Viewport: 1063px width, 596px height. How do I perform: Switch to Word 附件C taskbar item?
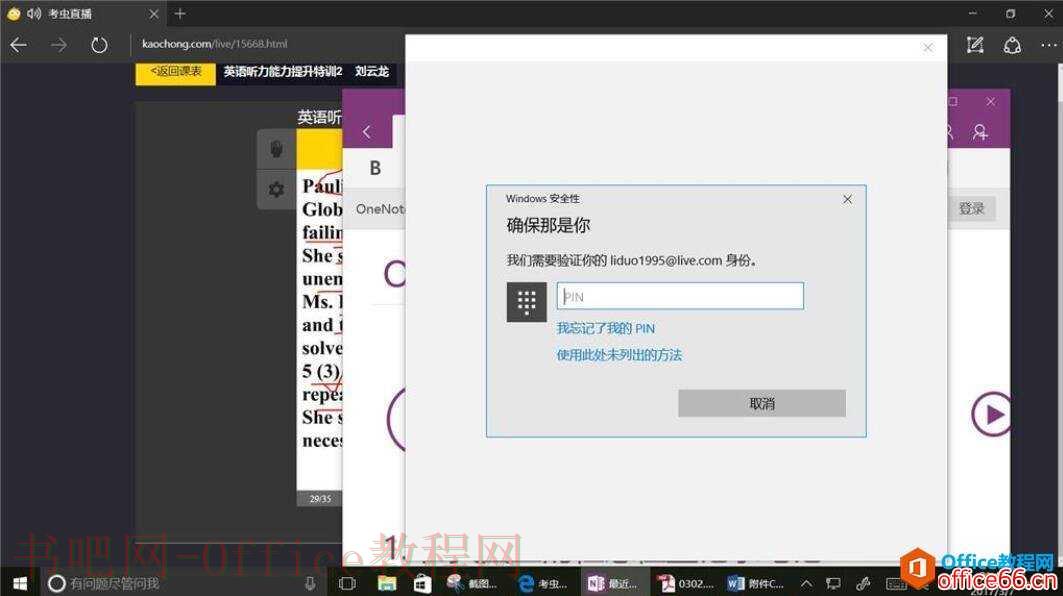click(x=756, y=583)
